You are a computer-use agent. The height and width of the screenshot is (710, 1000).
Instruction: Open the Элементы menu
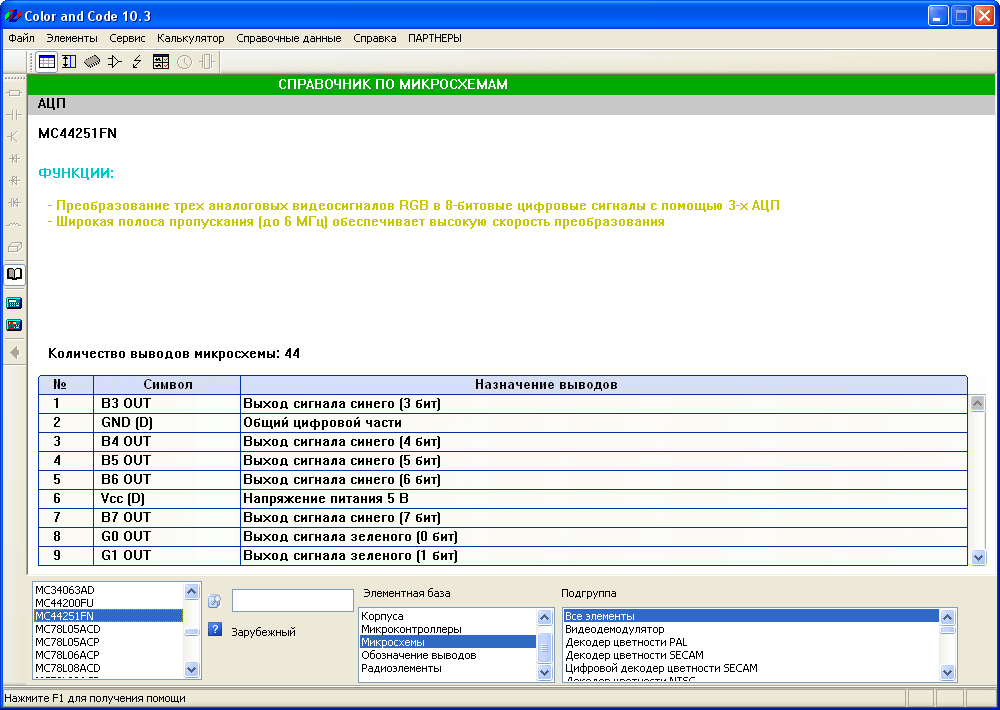pyautogui.click(x=72, y=38)
